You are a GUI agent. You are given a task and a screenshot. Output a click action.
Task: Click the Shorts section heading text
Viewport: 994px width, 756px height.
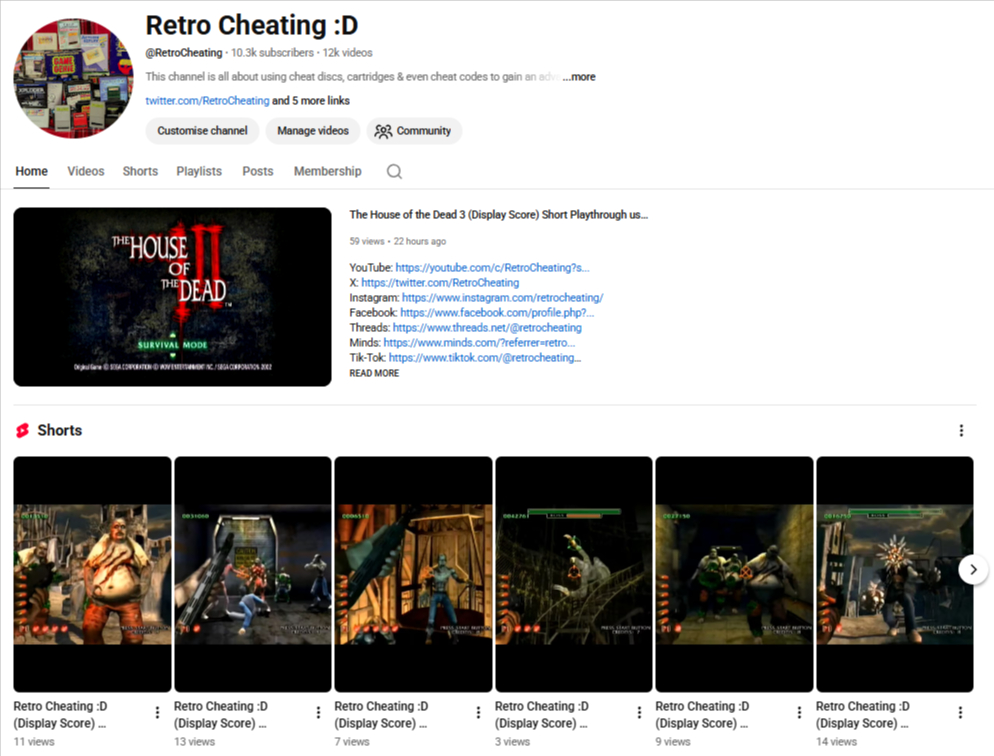click(60, 430)
